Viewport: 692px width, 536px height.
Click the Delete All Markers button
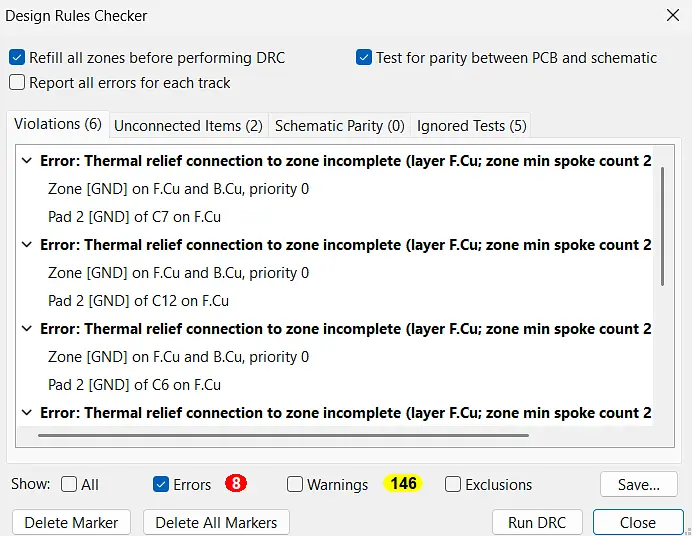(216, 522)
